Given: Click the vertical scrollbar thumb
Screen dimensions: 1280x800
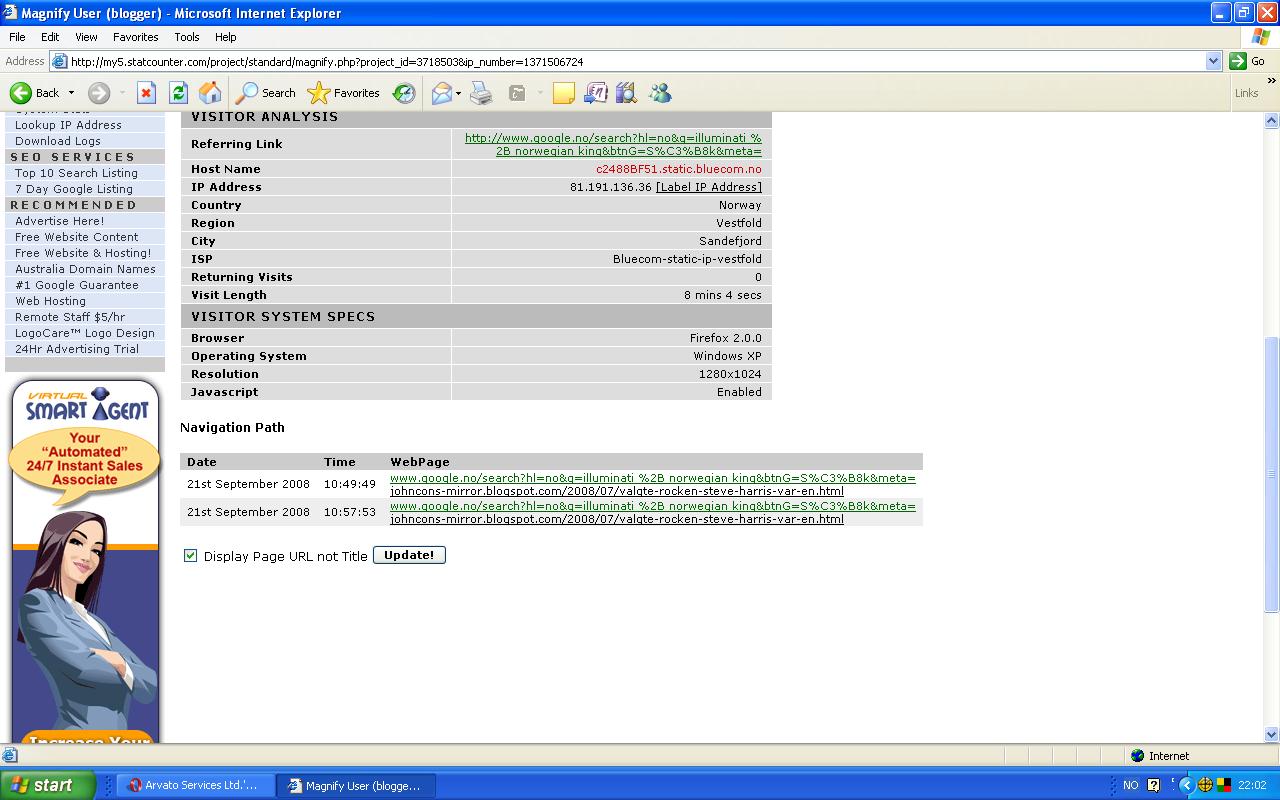Looking at the screenshot, I should [1272, 474].
